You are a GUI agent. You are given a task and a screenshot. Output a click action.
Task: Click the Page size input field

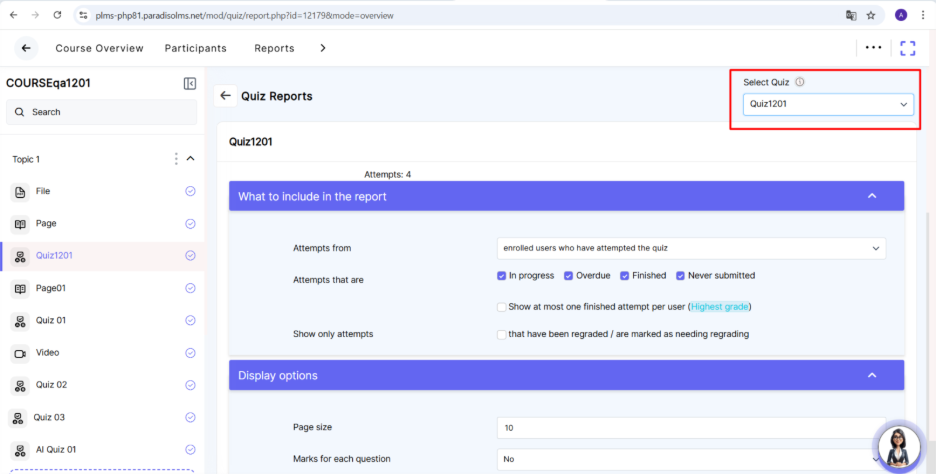[691, 428]
